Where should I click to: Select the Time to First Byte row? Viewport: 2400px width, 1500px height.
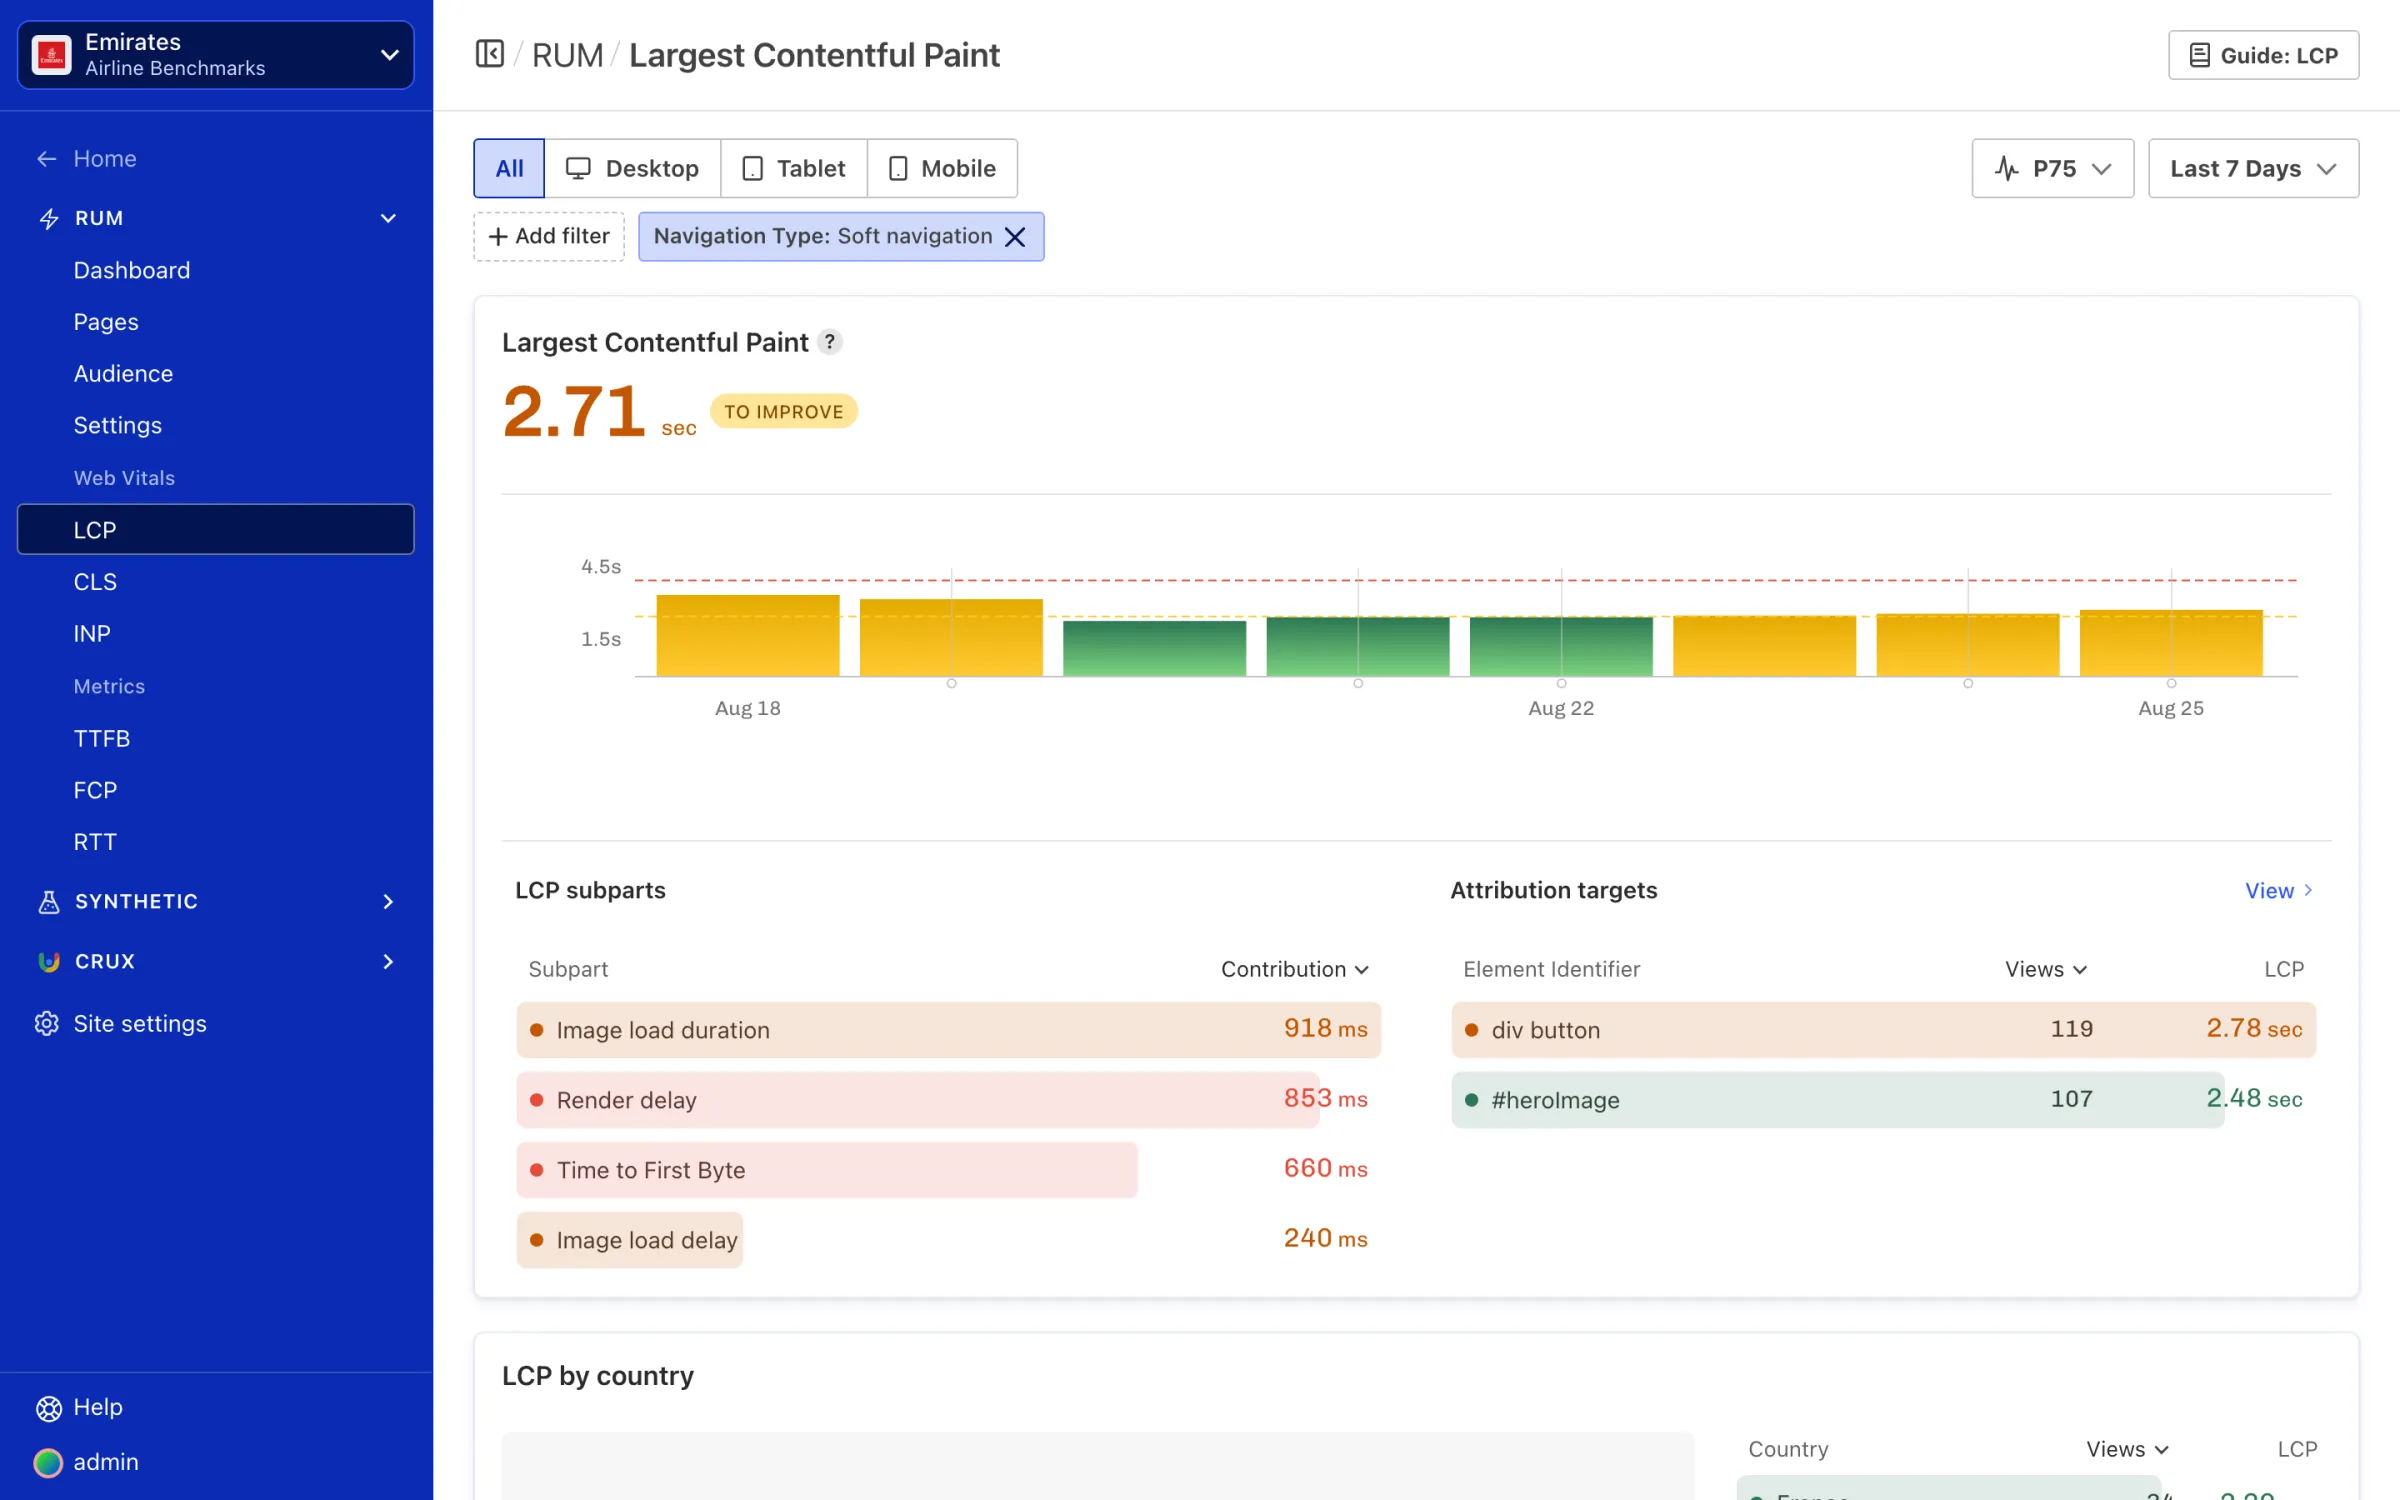coord(948,1170)
